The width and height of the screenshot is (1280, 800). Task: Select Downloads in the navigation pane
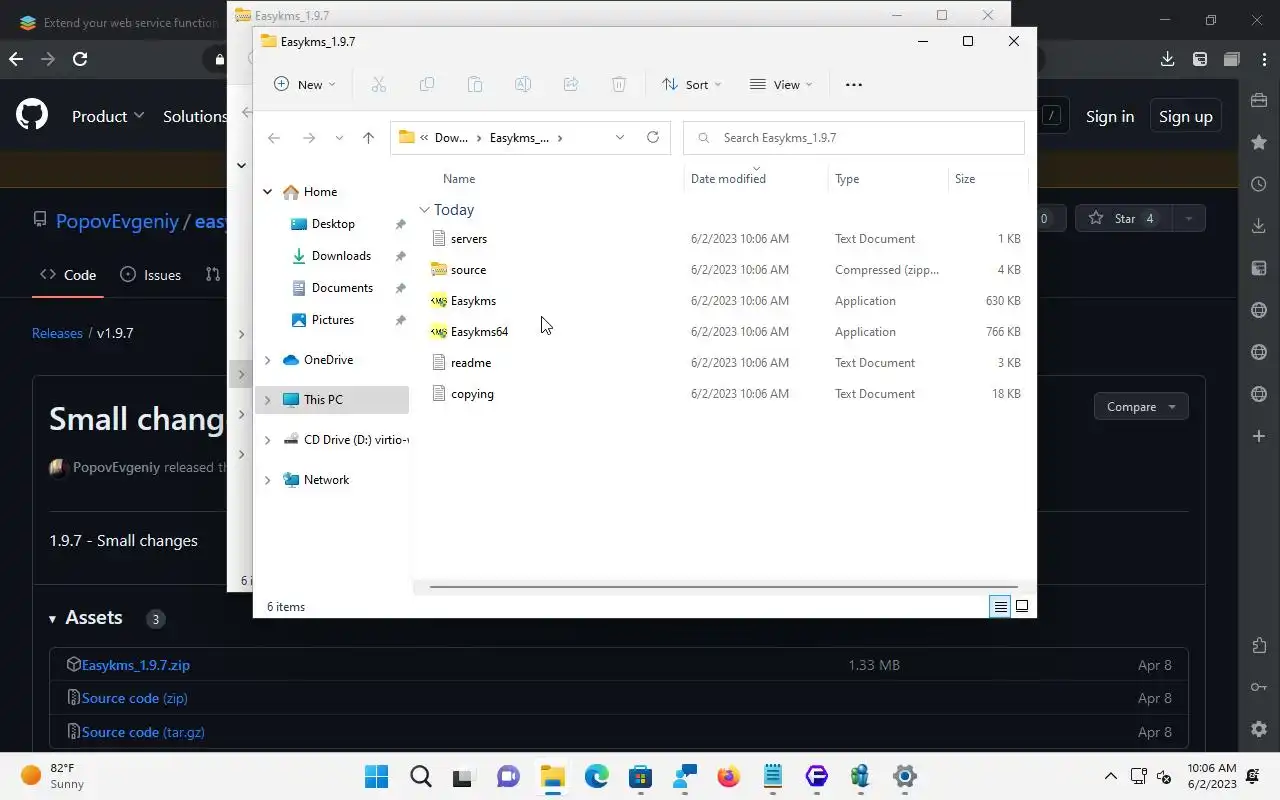coord(341,256)
